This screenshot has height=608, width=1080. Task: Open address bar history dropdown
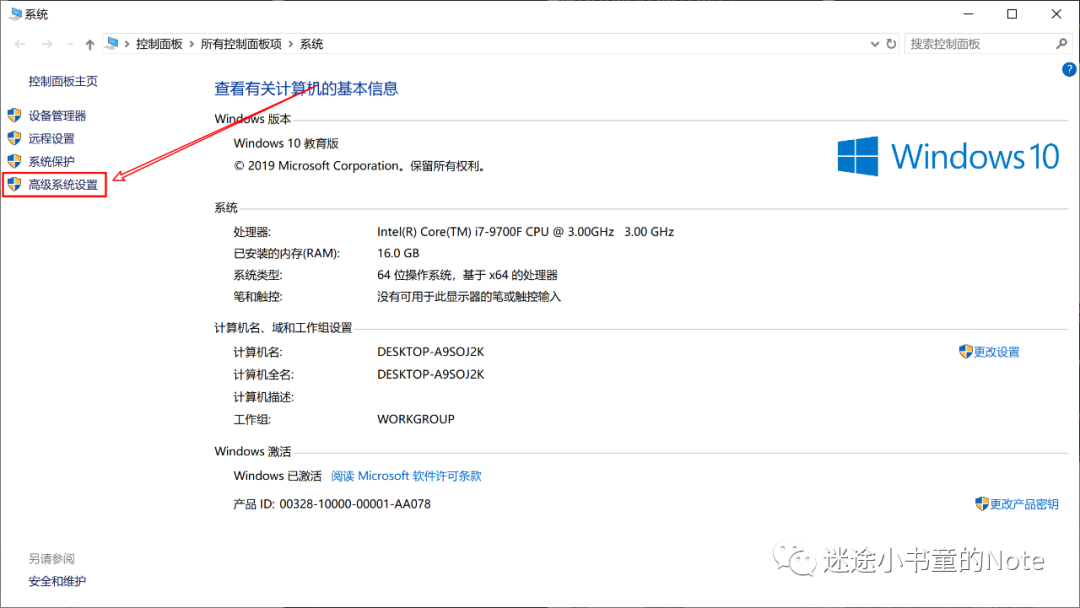[x=875, y=44]
